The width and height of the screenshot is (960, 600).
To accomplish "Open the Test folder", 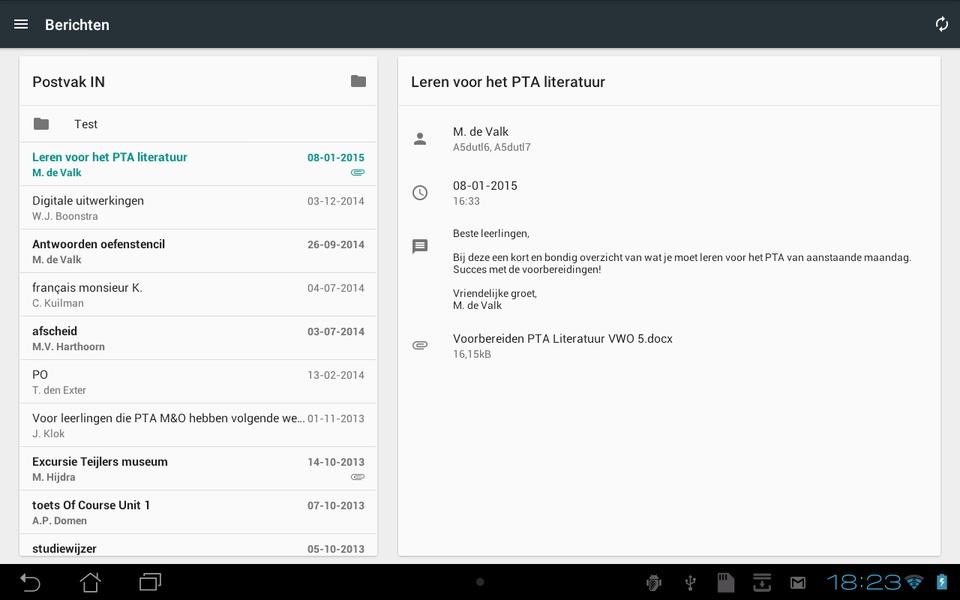I will click(198, 124).
